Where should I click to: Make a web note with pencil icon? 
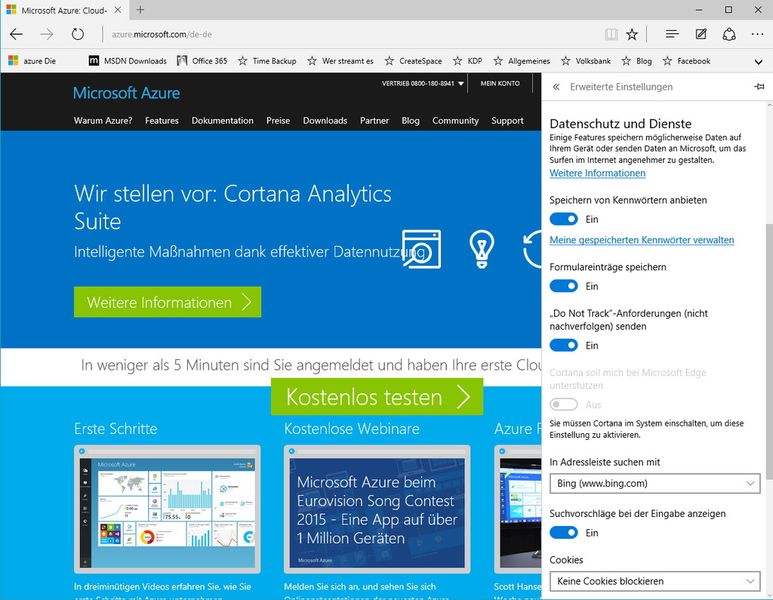click(x=701, y=34)
